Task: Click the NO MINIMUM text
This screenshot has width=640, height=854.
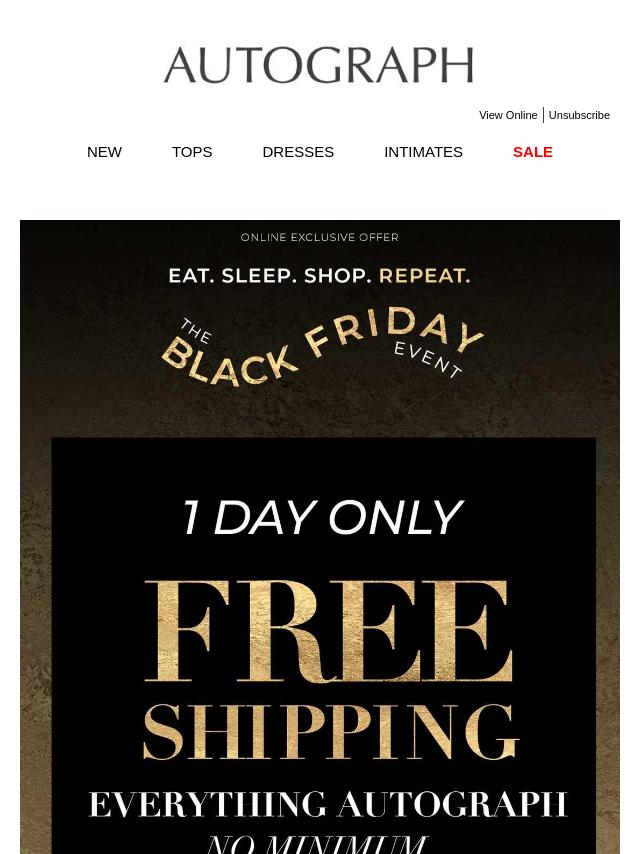Action: click(x=318, y=842)
